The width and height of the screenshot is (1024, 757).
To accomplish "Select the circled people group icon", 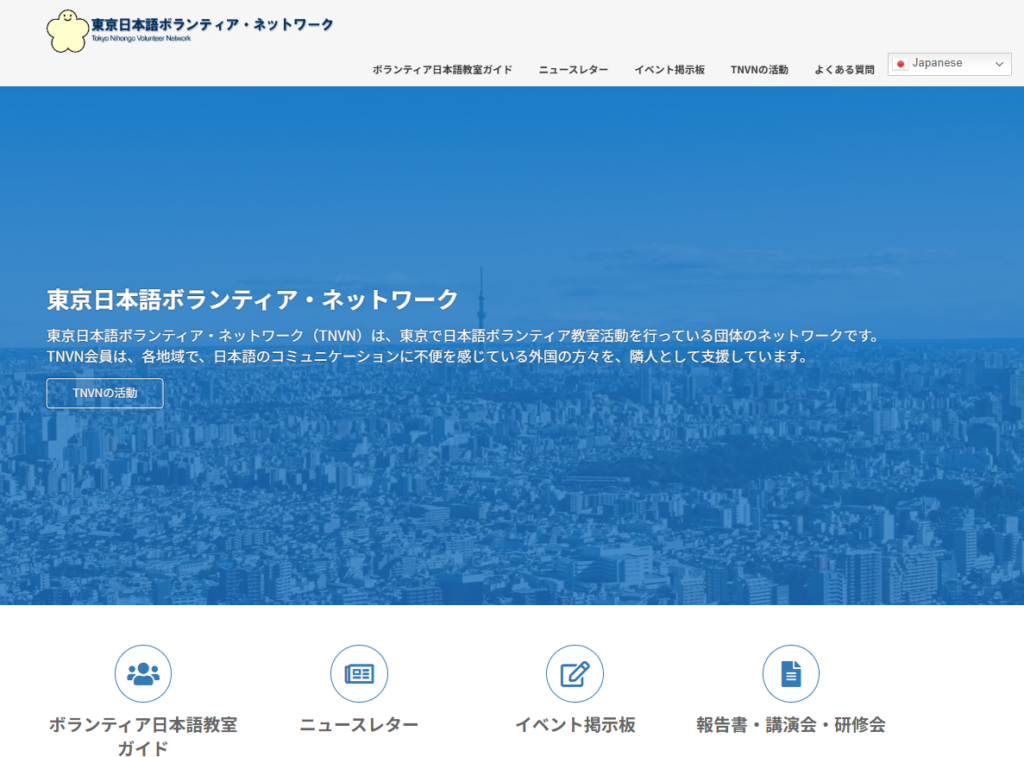I will click(x=142, y=673).
